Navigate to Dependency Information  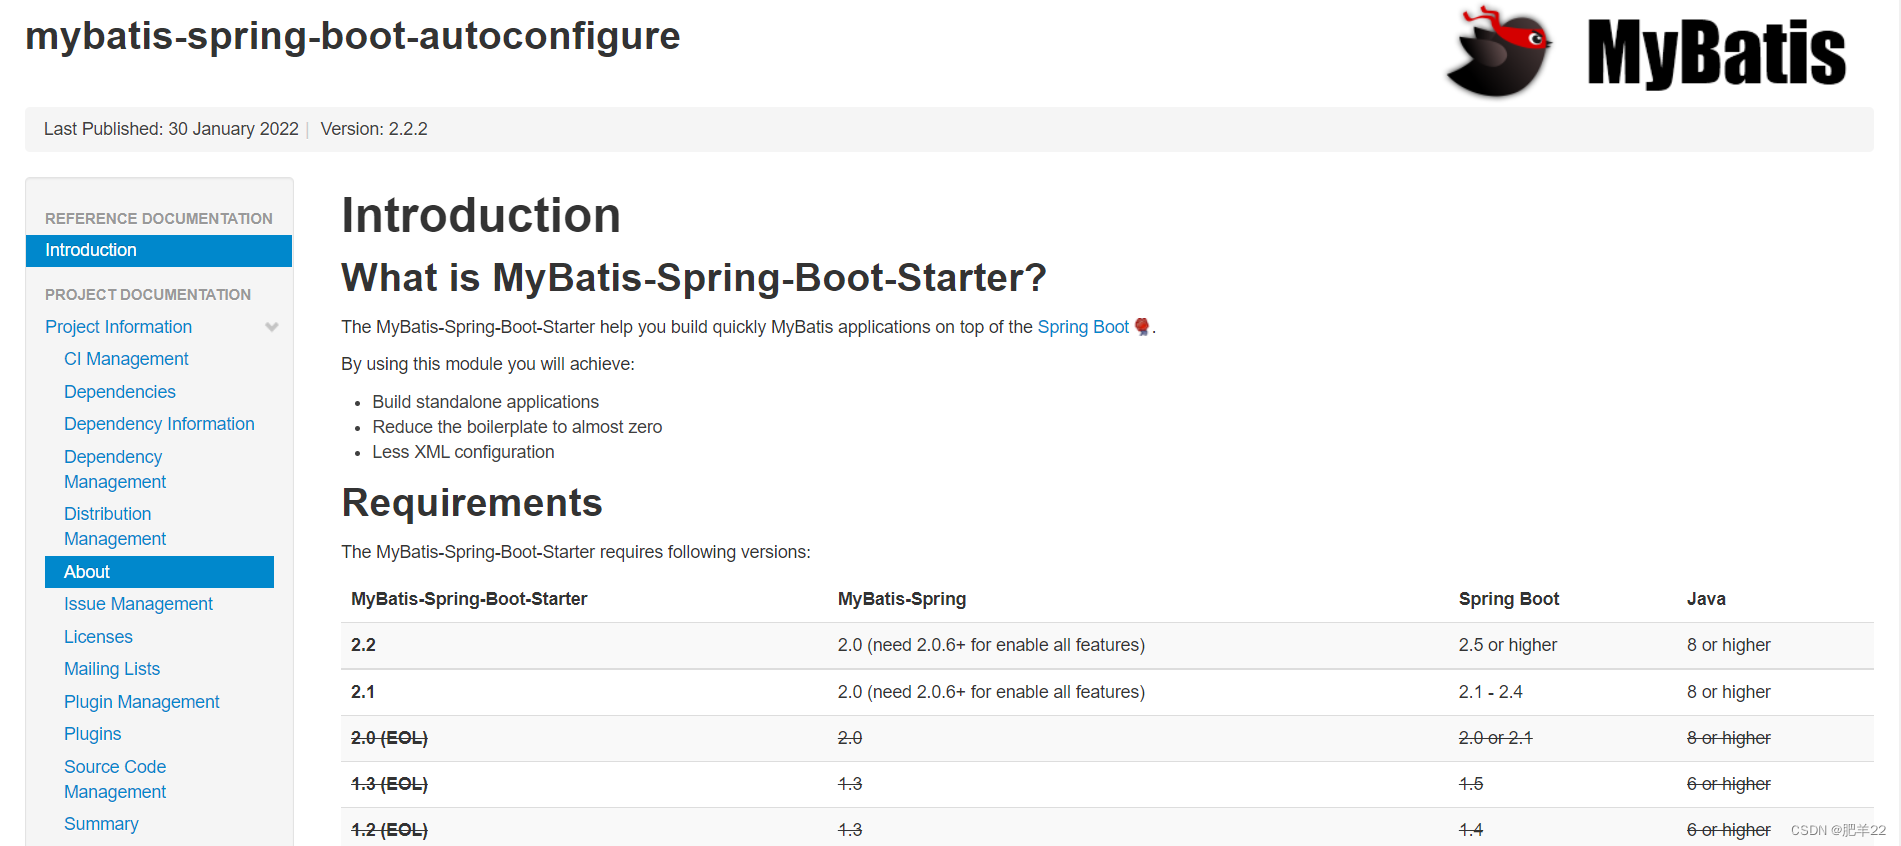[159, 424]
